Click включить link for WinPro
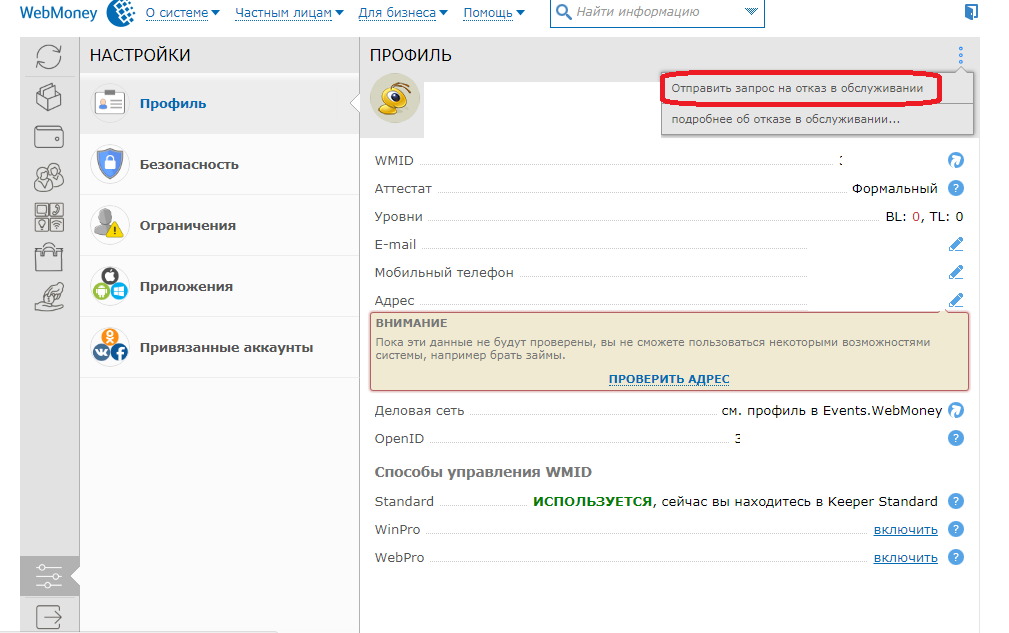This screenshot has height=633, width=1009. [905, 530]
